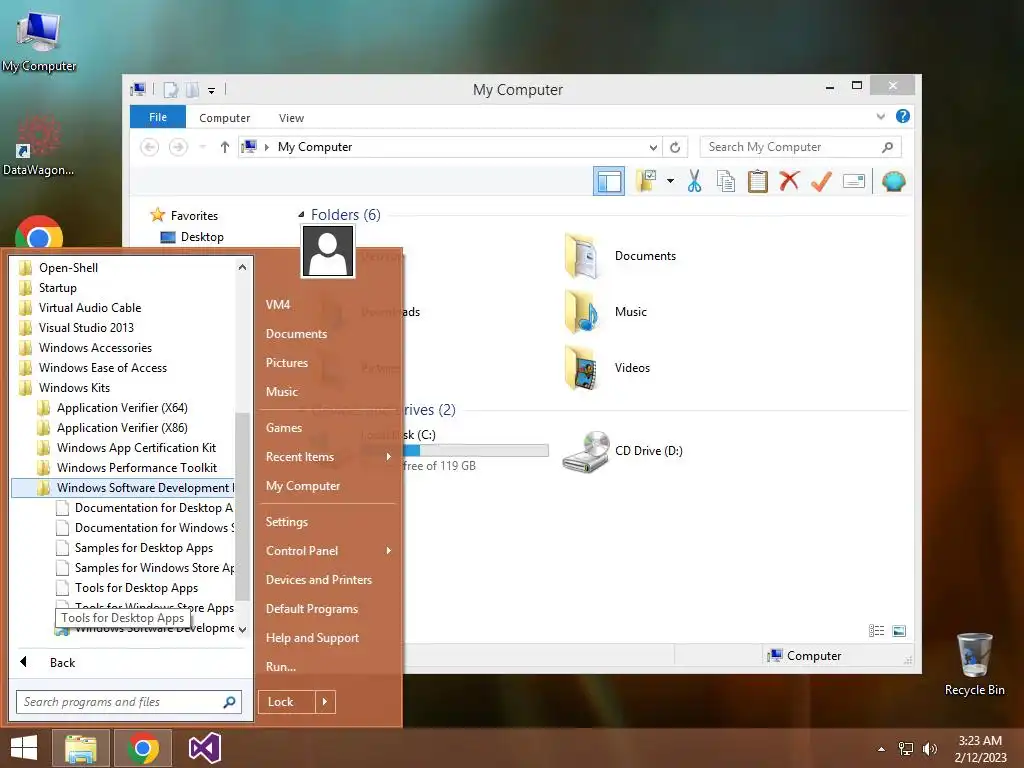Toggle the navigation pane icon
Viewport: 1024px width, 768px height.
(x=609, y=181)
